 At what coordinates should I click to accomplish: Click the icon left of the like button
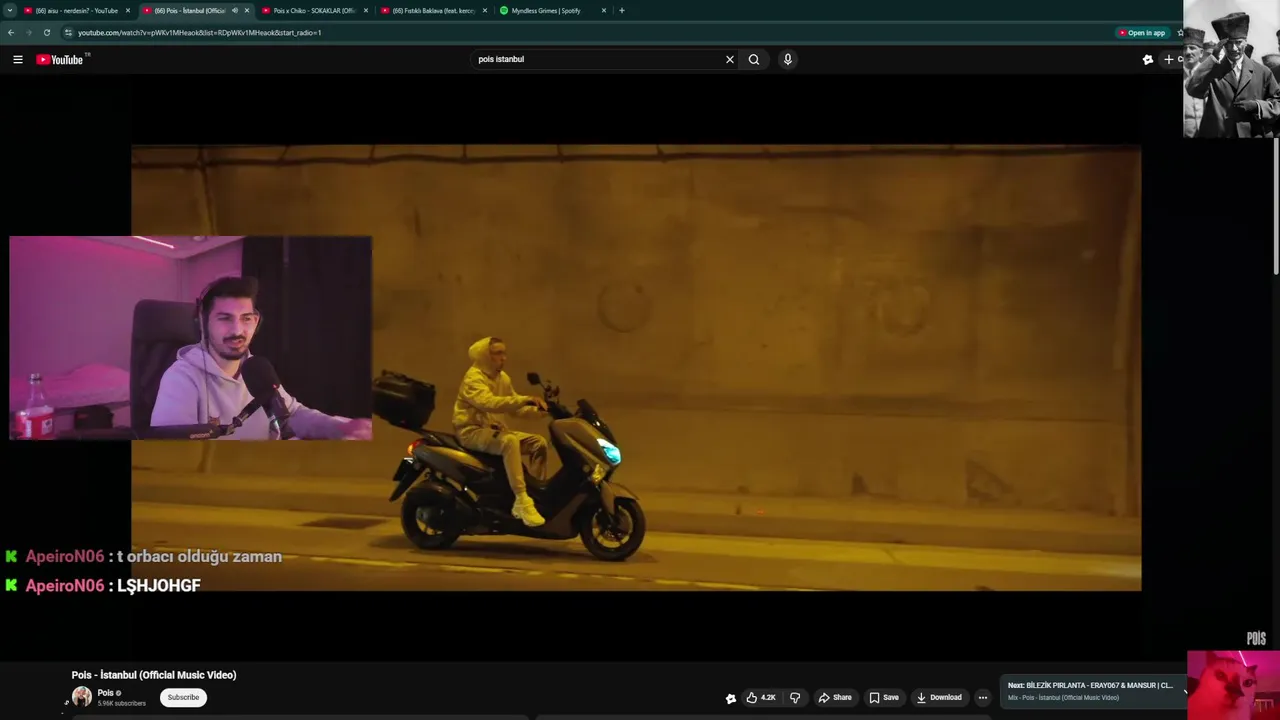(730, 698)
